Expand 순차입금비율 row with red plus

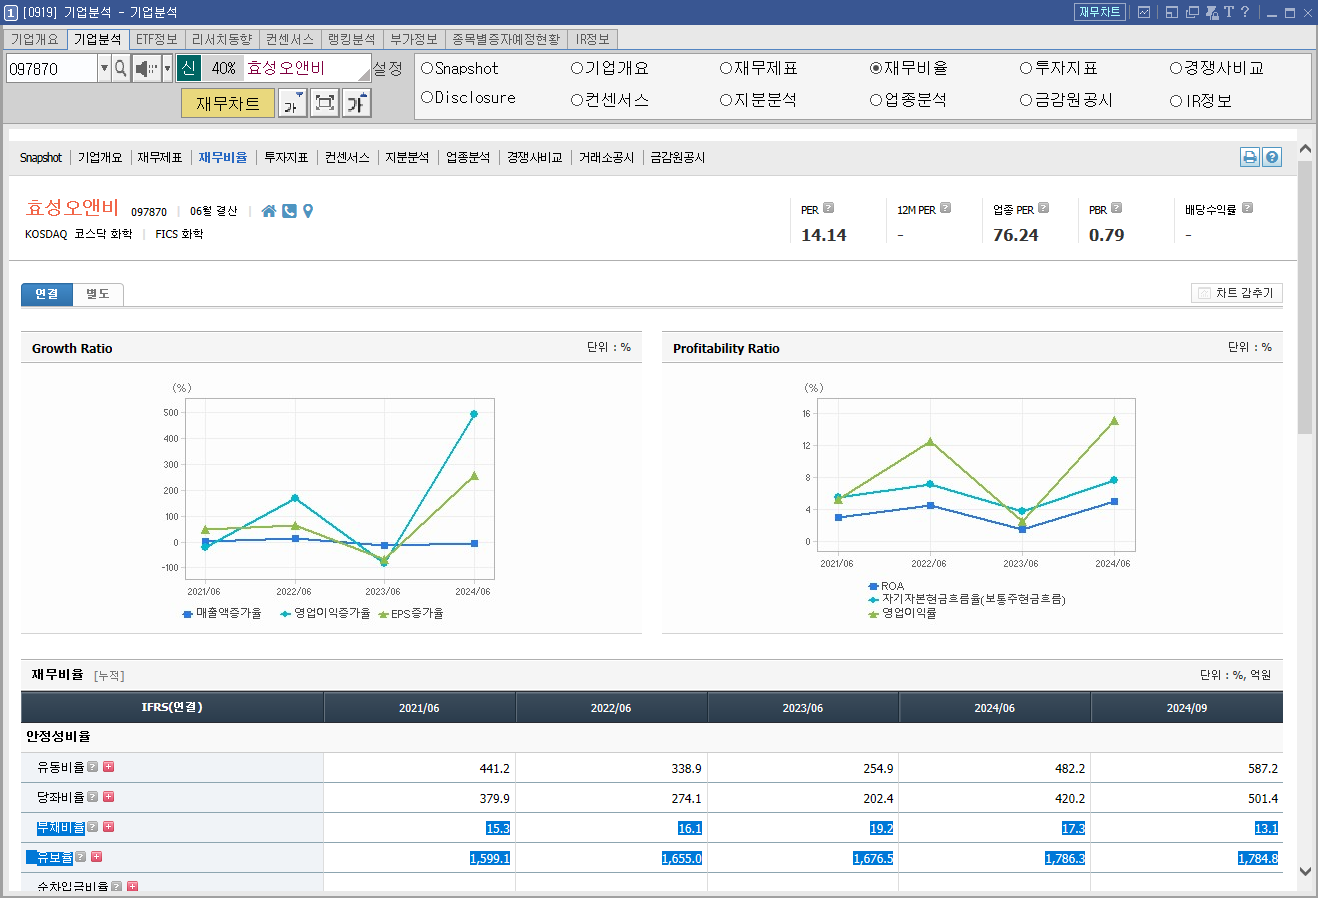click(132, 886)
